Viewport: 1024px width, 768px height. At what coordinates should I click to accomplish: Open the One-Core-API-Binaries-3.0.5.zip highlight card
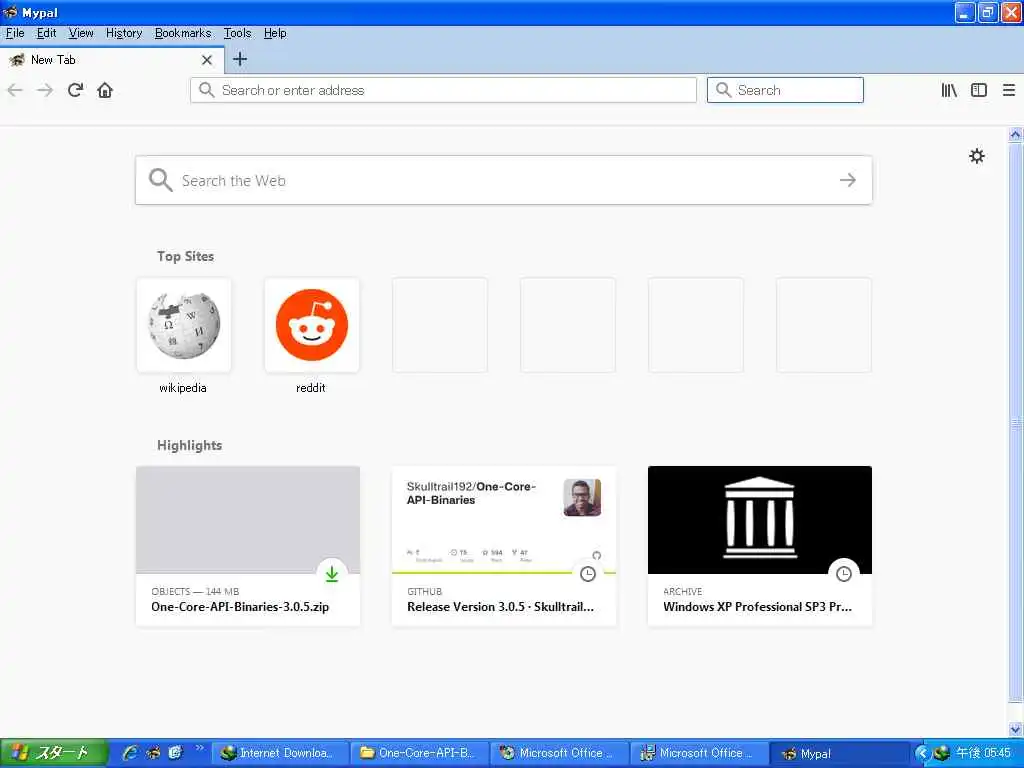(248, 546)
